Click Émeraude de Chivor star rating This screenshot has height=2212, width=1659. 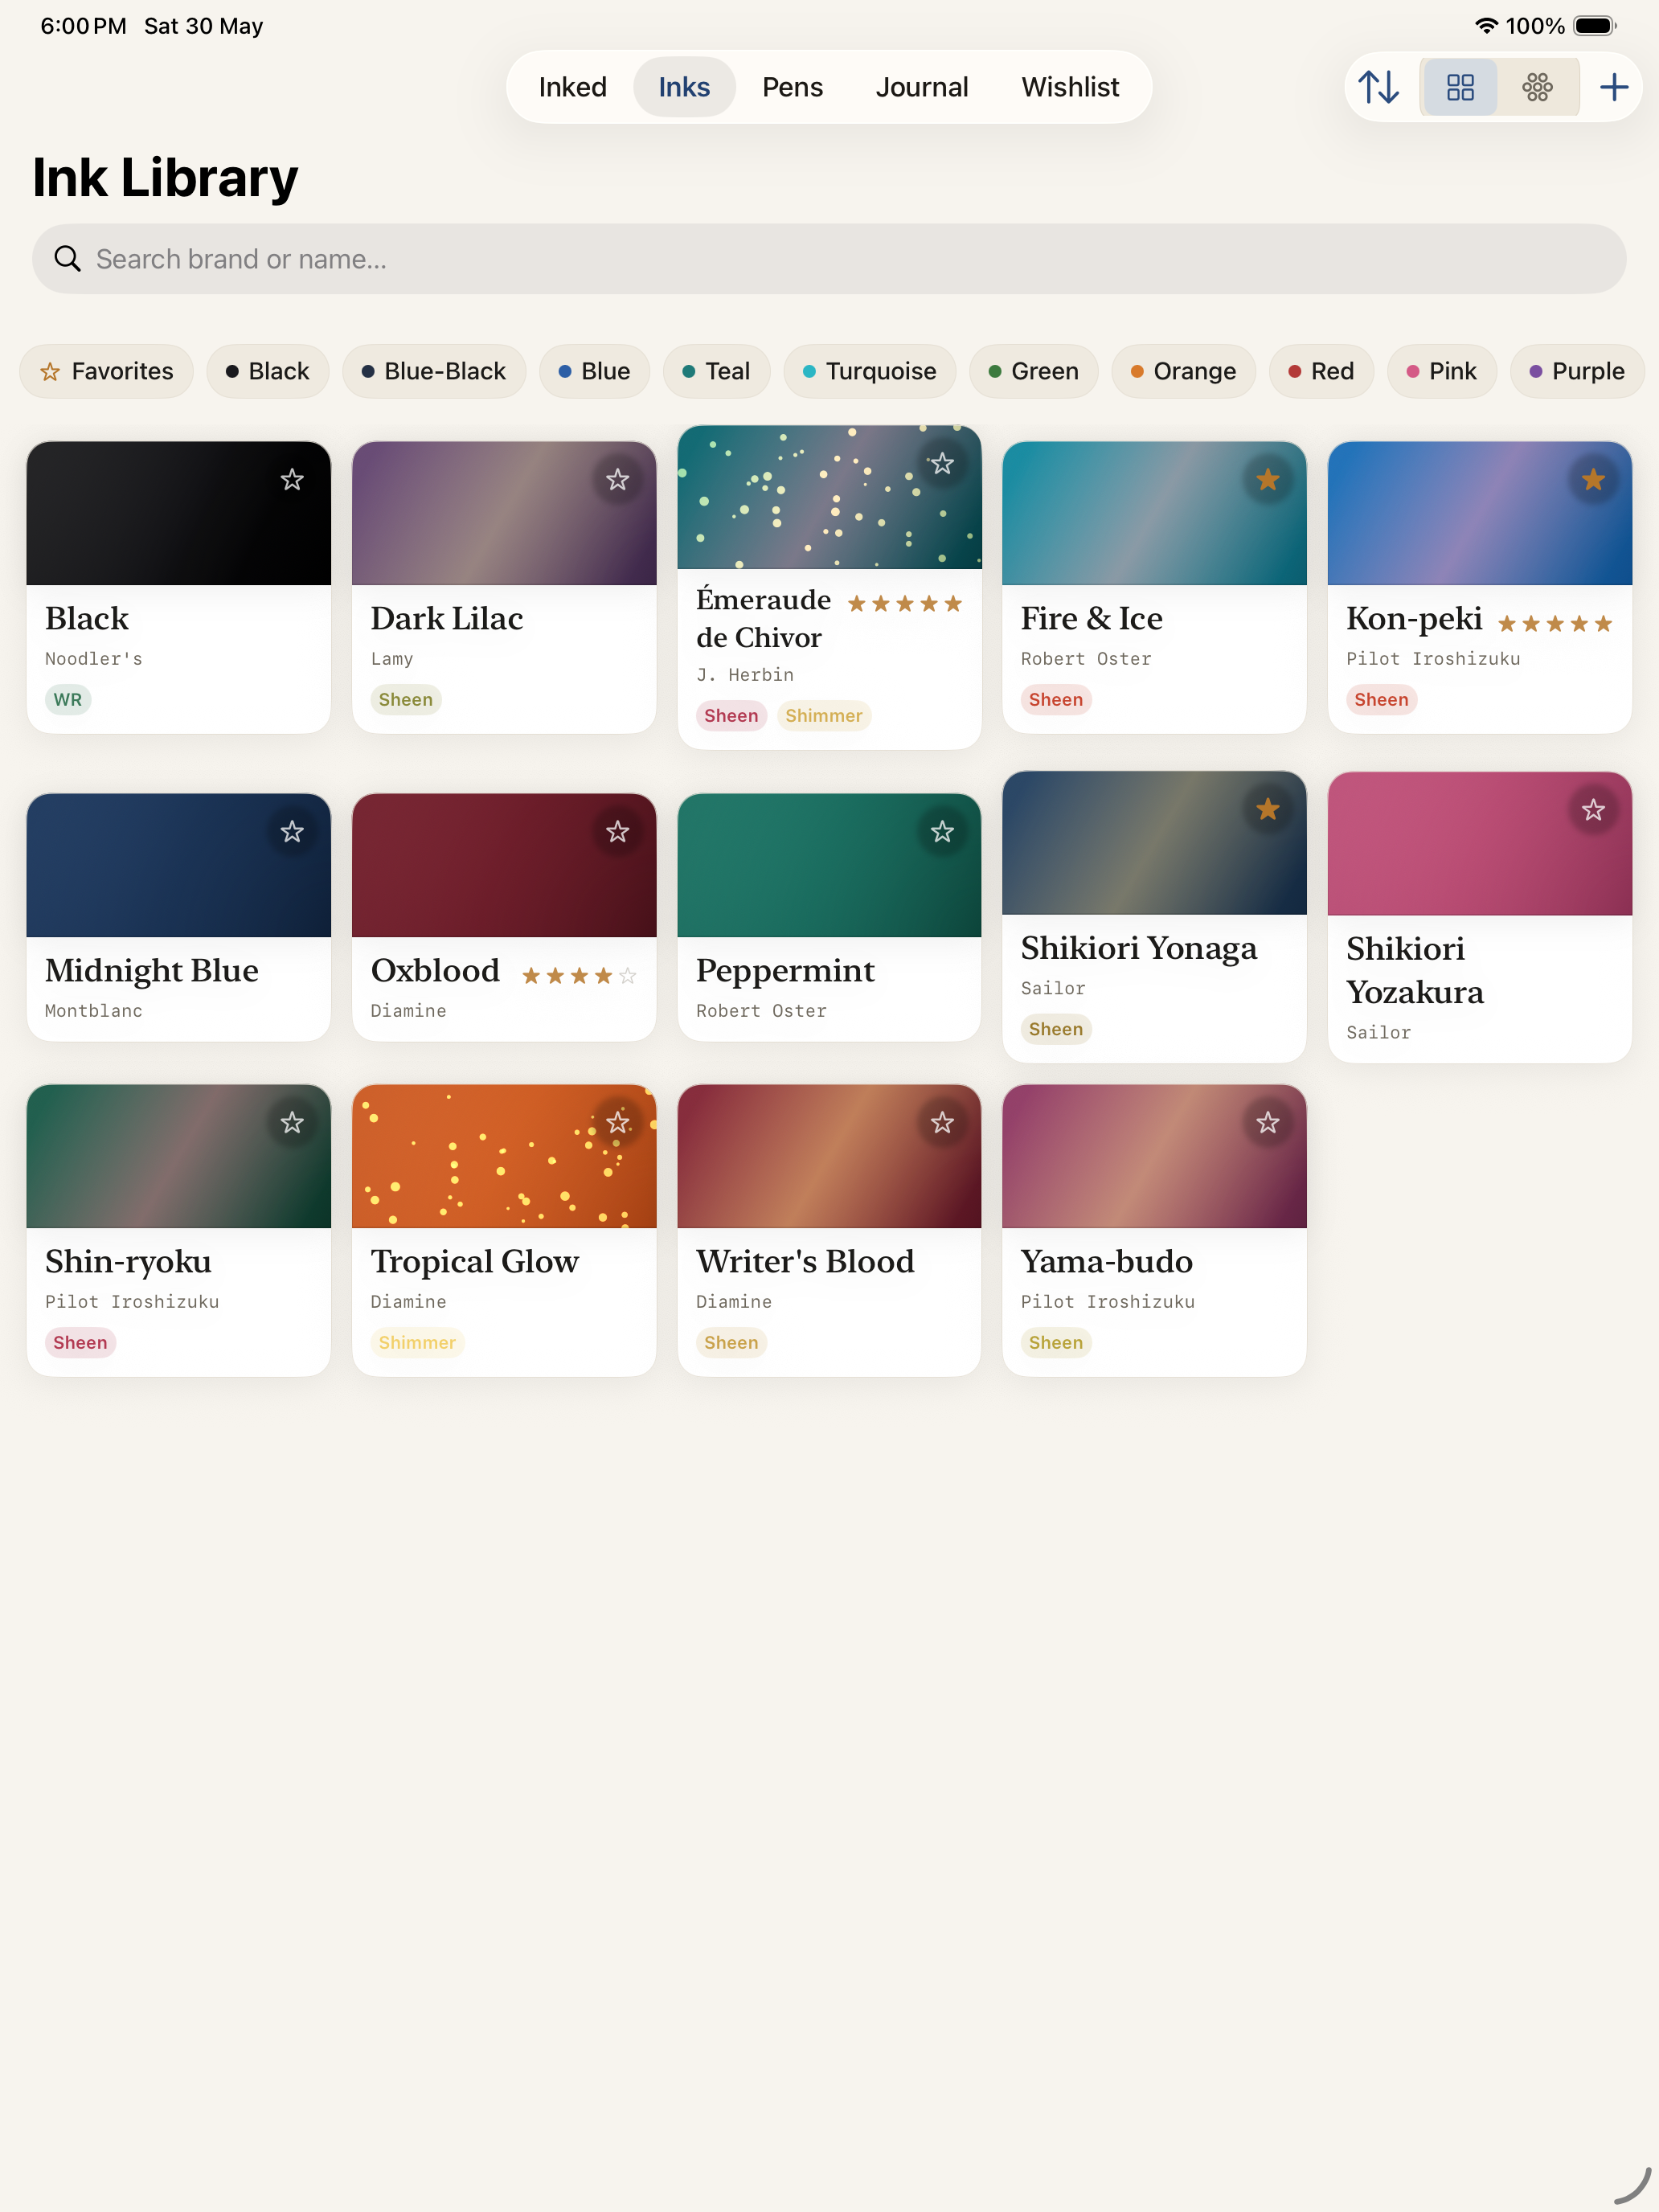(x=904, y=603)
